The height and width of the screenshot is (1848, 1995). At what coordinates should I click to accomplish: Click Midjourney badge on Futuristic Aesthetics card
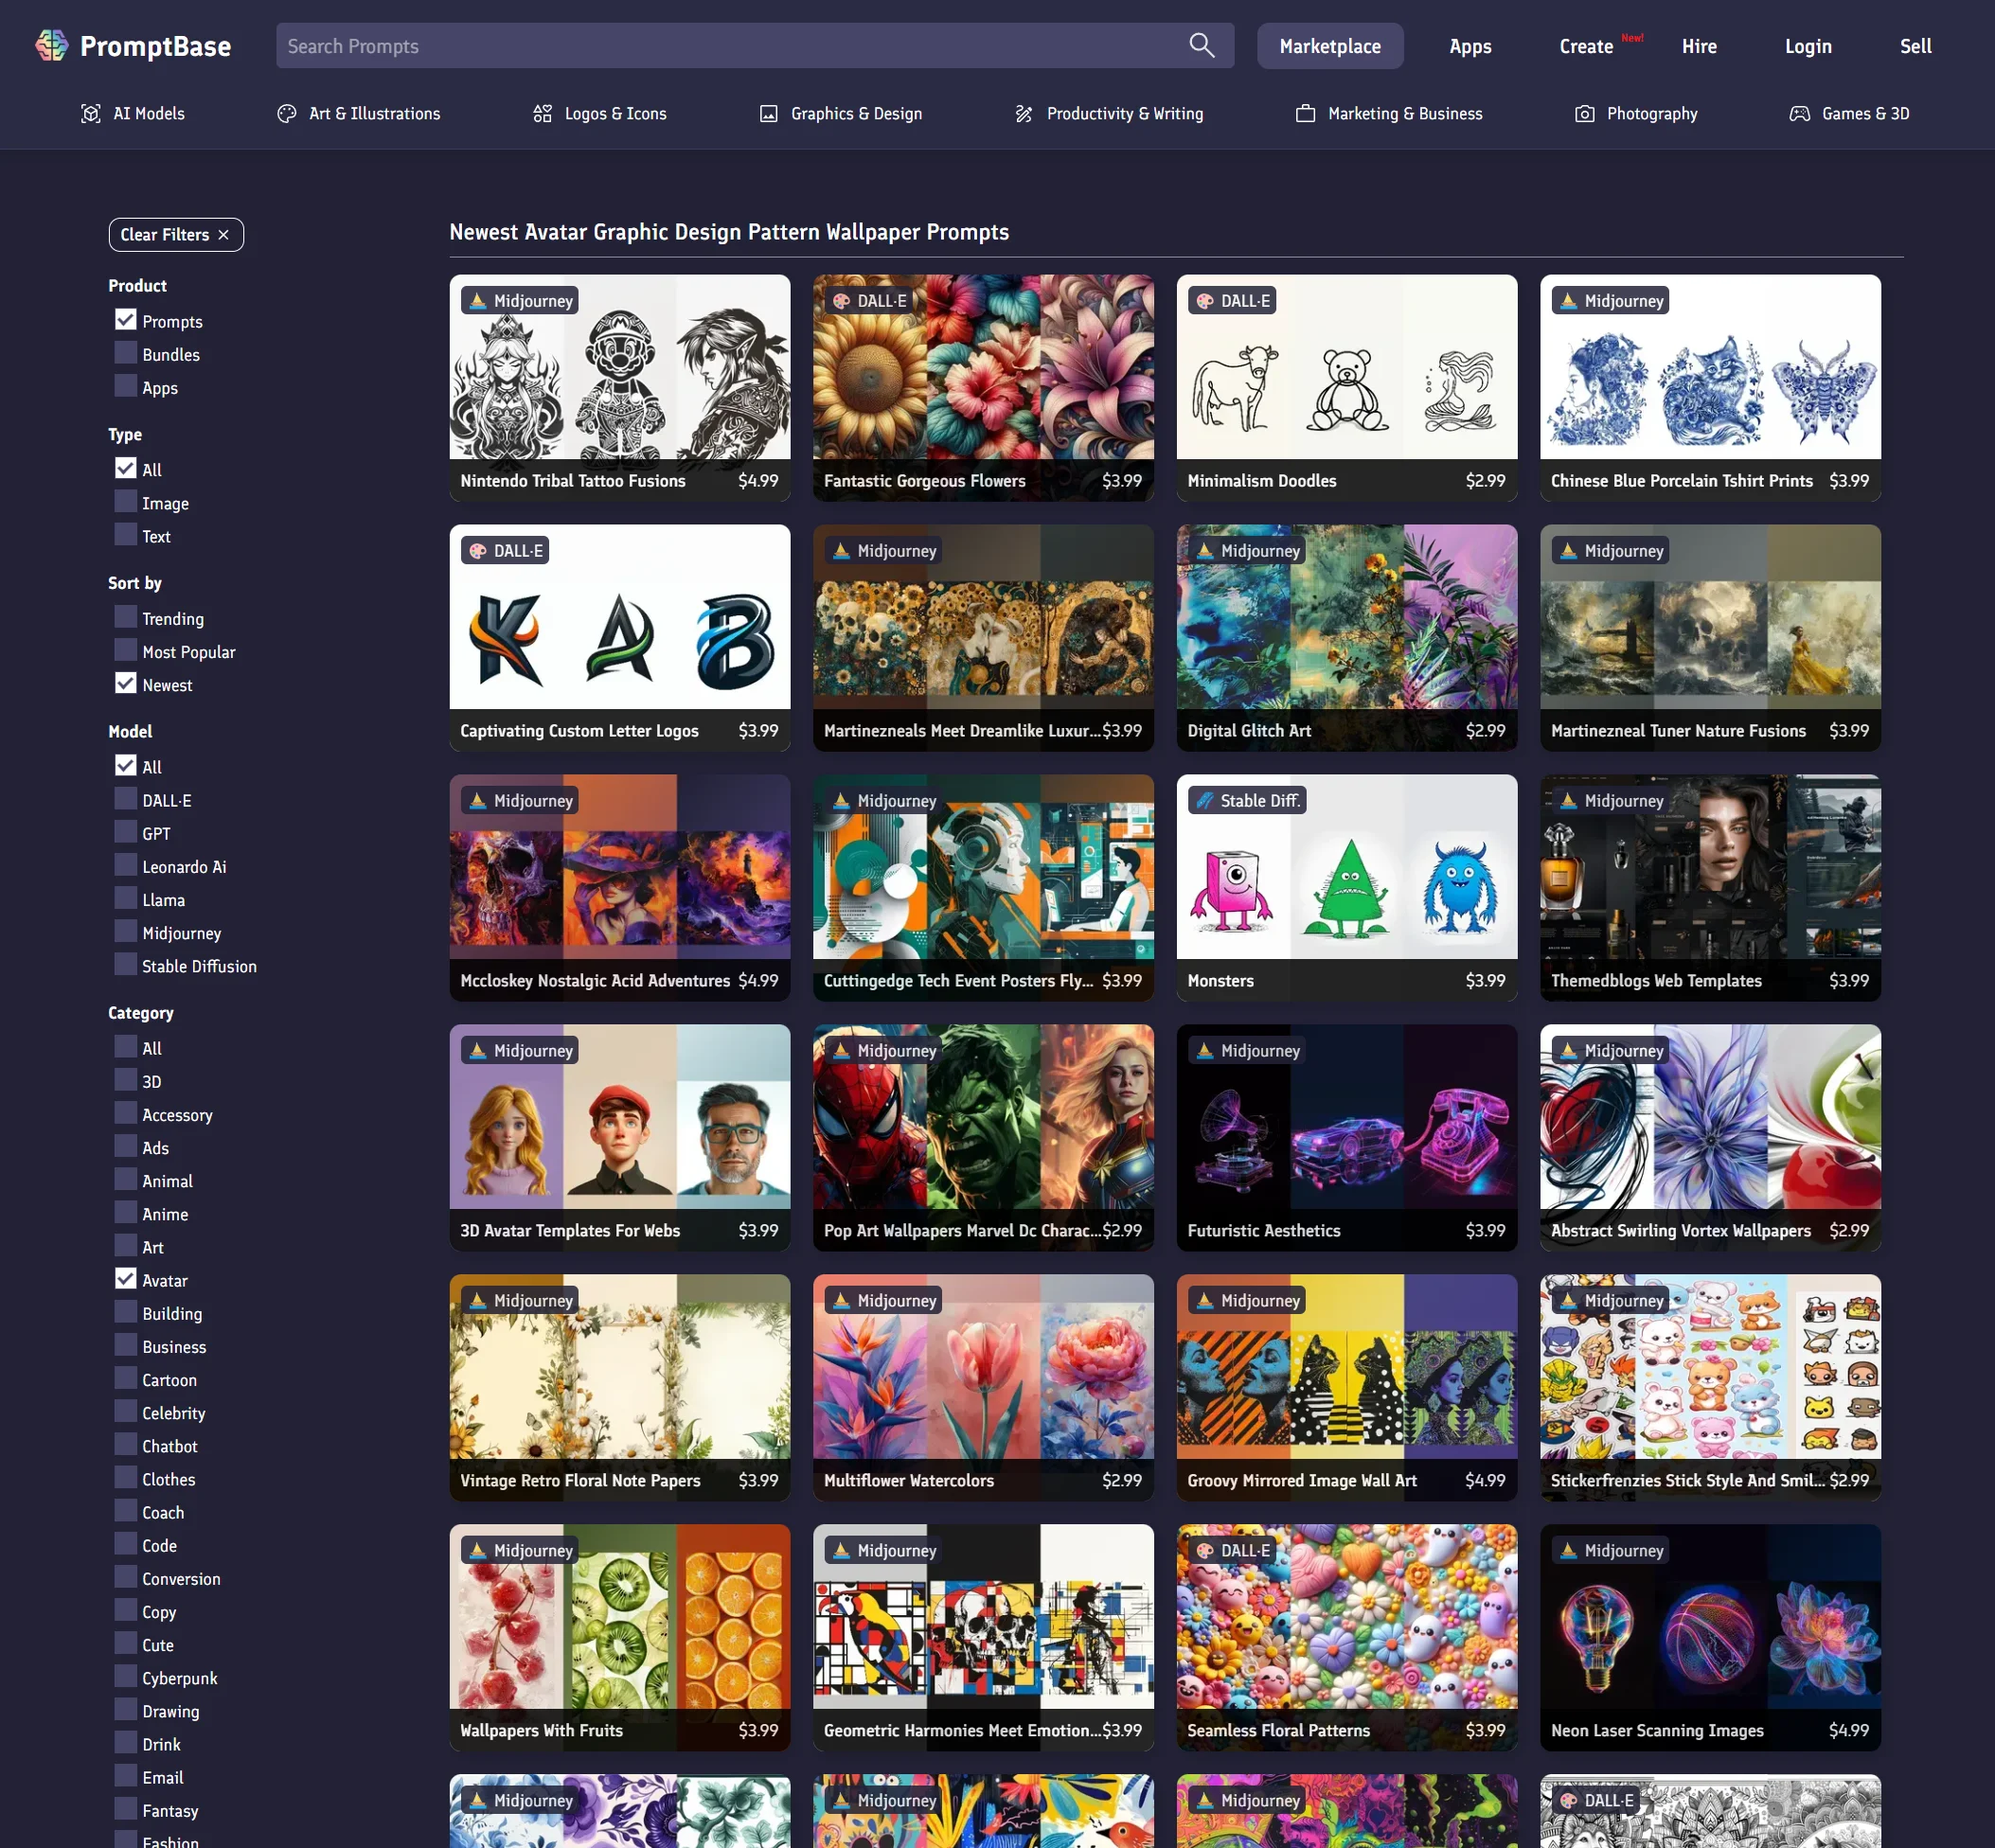[1247, 1051]
